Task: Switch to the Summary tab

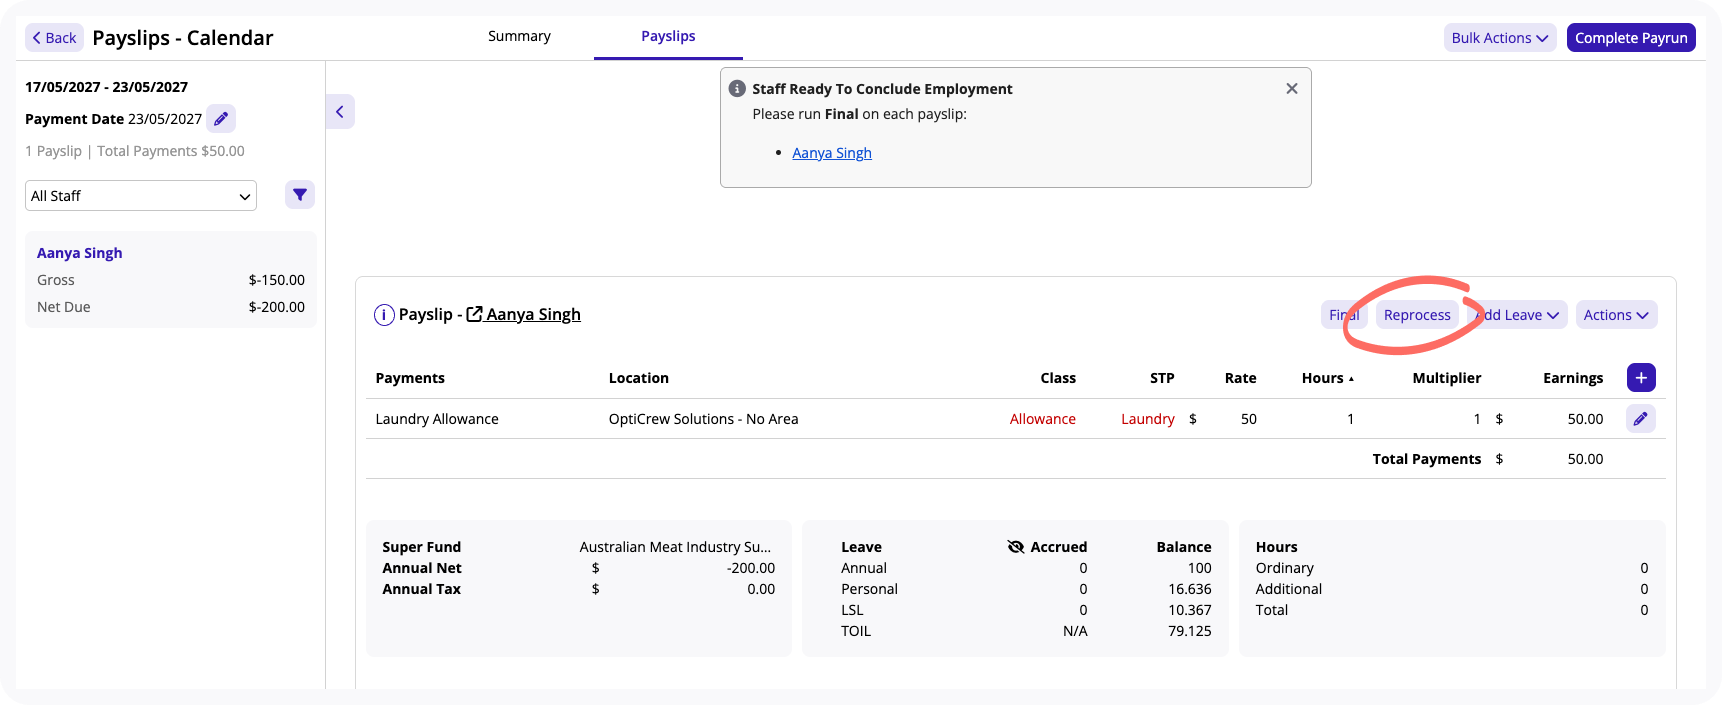Action: (x=519, y=36)
